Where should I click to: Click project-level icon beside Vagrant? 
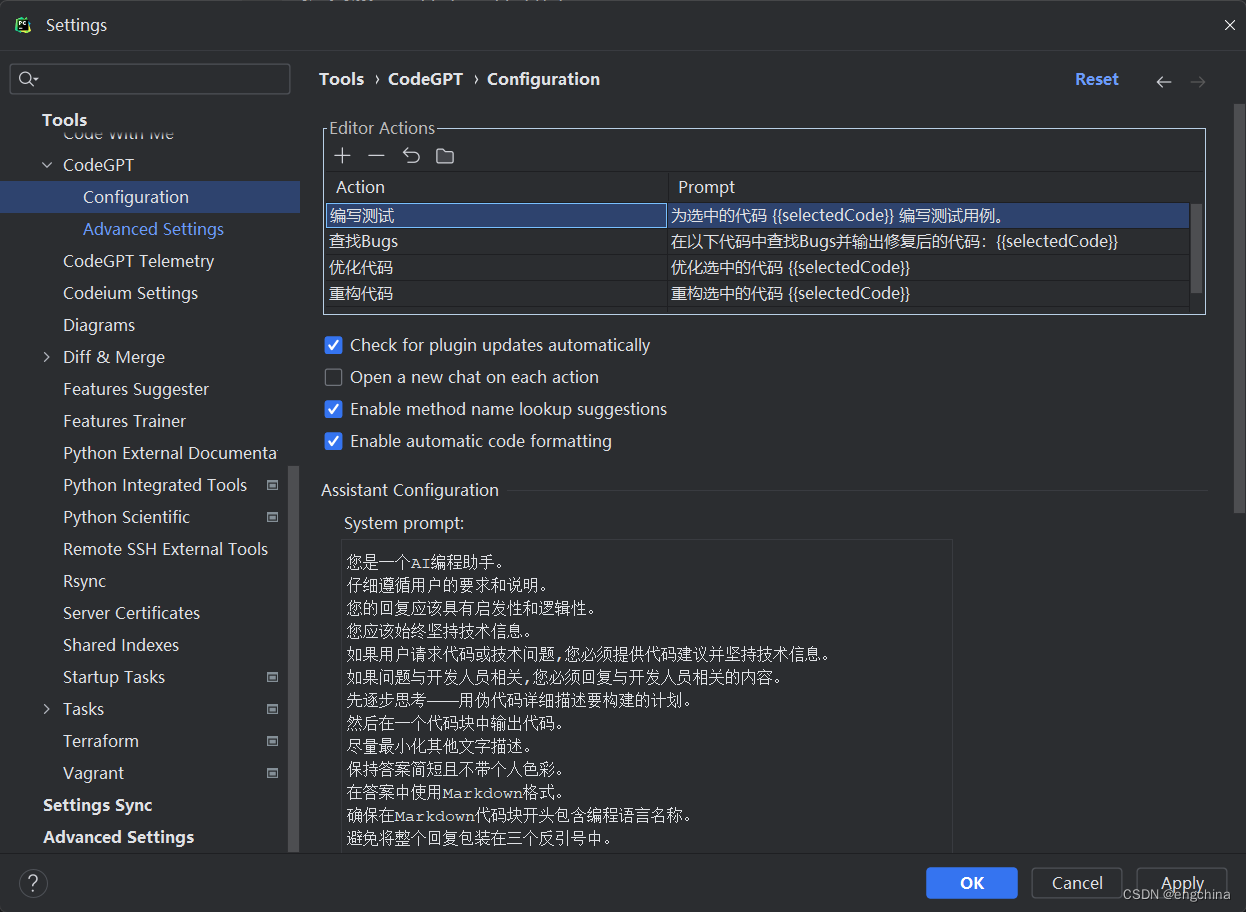[273, 773]
